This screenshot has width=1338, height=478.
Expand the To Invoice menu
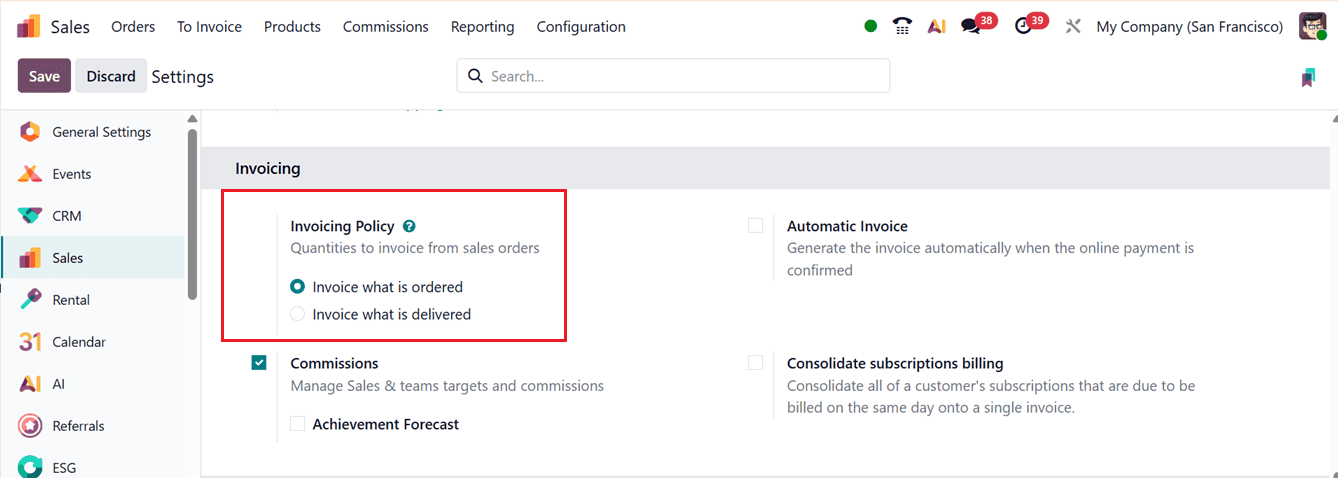tap(209, 27)
